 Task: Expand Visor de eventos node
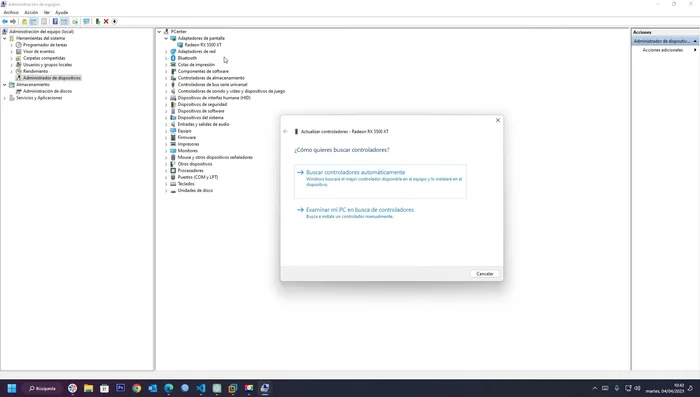pyautogui.click(x=12, y=51)
